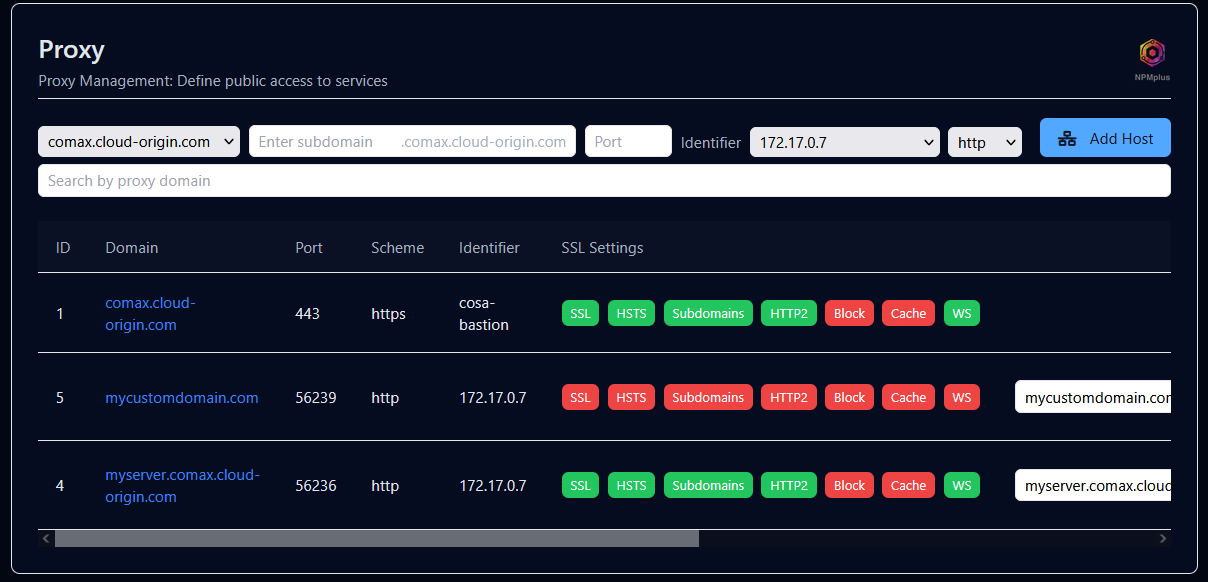Viewport: 1208px width, 582px height.
Task: Select the https scheme cell
Action: (x=388, y=313)
